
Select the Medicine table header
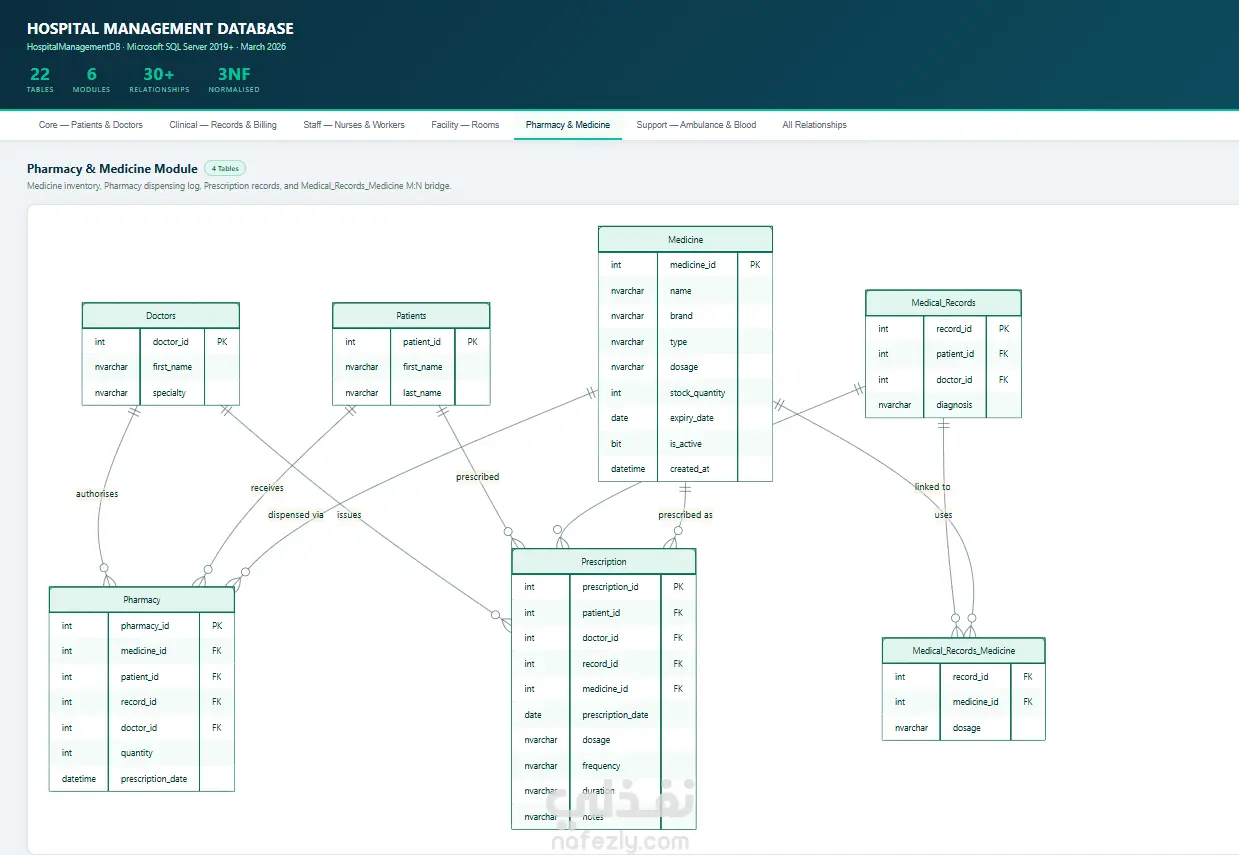(685, 240)
